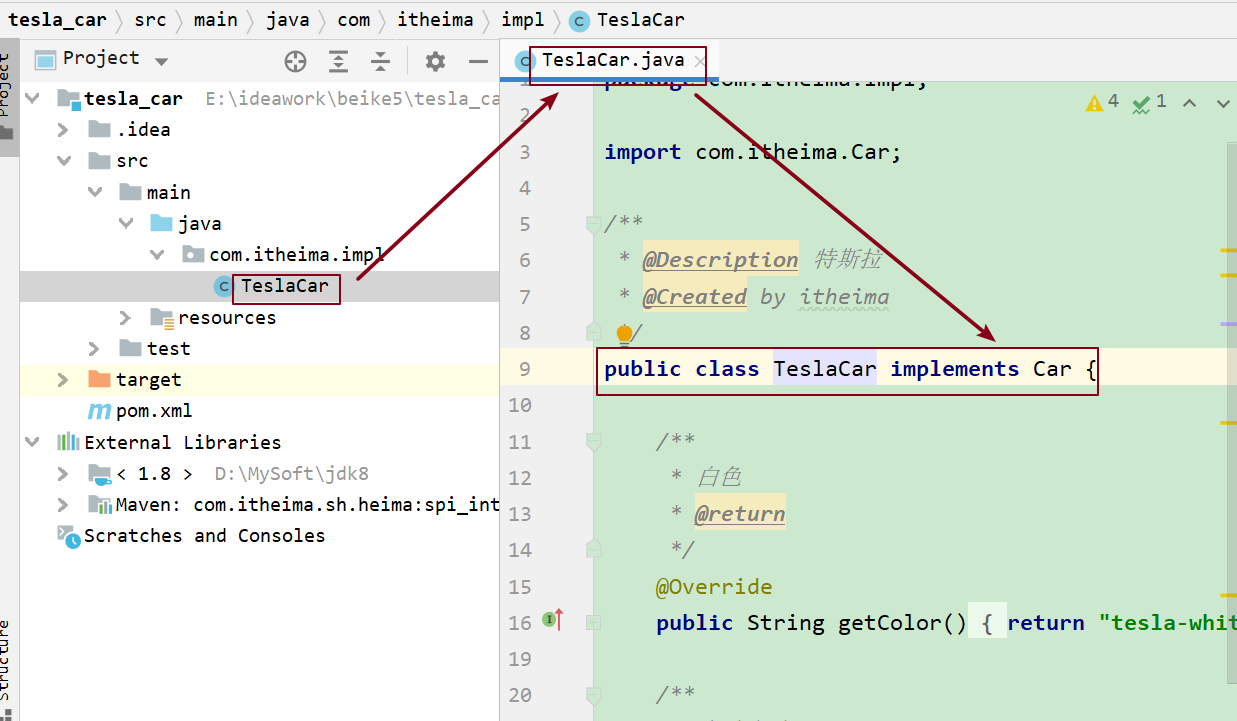Open pom.xml in project tree
Image resolution: width=1237 pixels, height=721 pixels.
click(x=153, y=411)
